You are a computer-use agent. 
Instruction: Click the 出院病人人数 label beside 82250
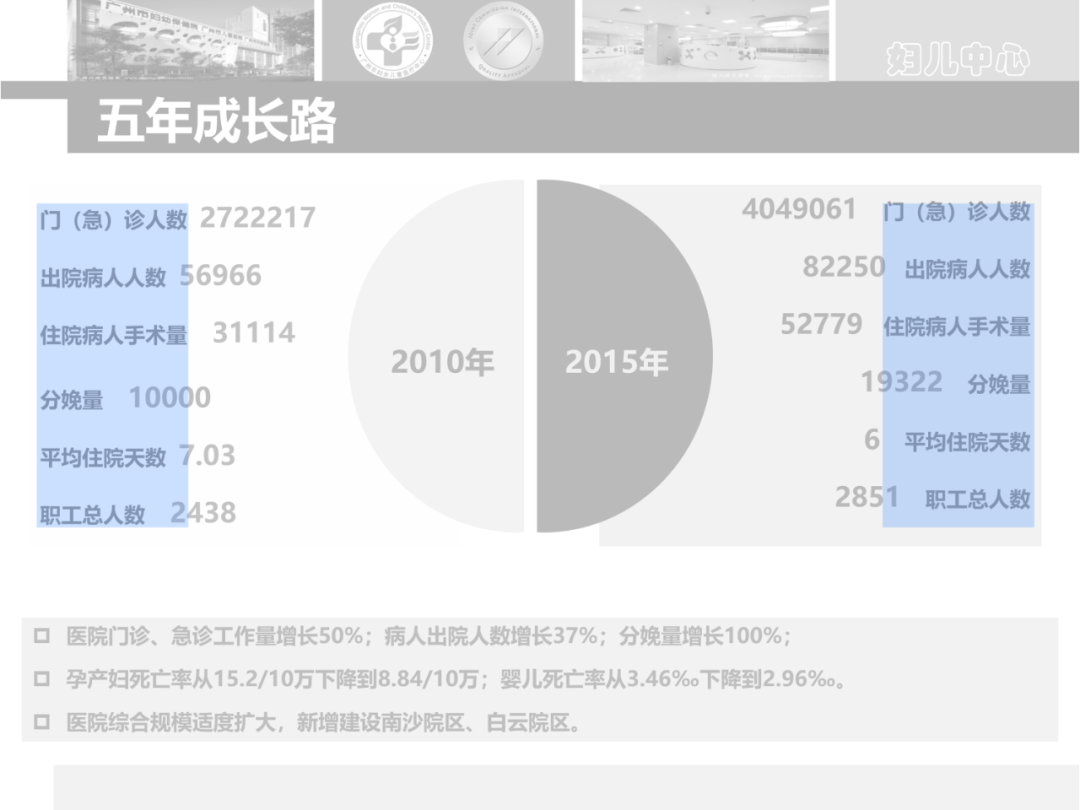(x=967, y=269)
